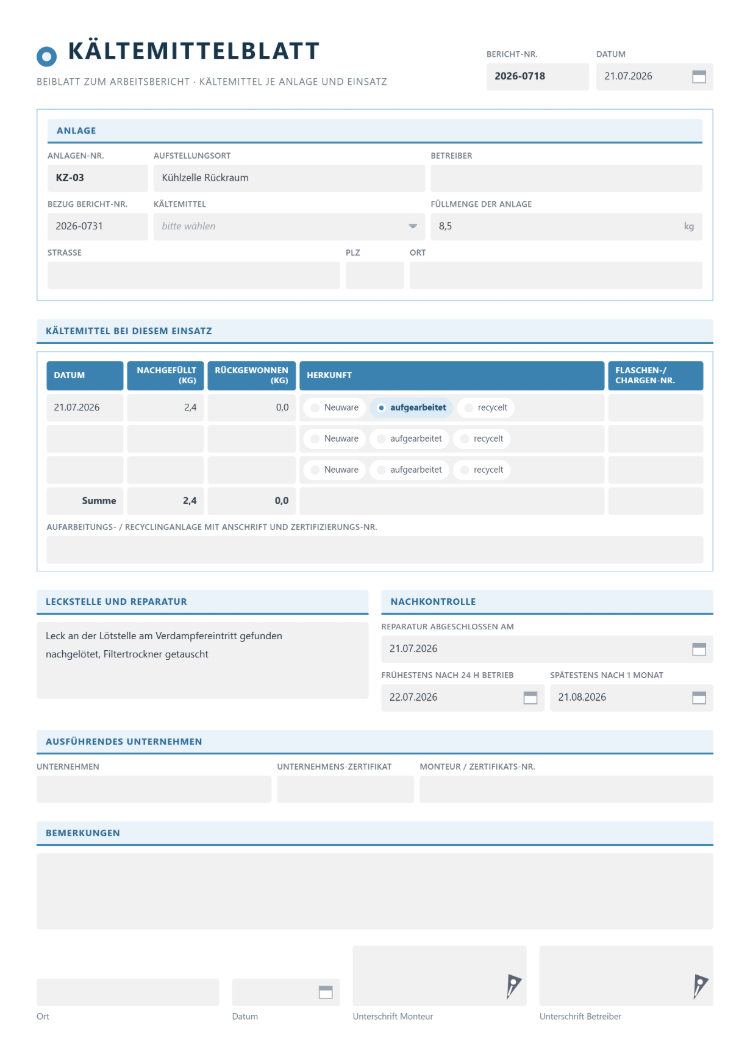Click the Bericht-Nr. field 2026-0718
The image size is (750, 1060).
tap(537, 76)
